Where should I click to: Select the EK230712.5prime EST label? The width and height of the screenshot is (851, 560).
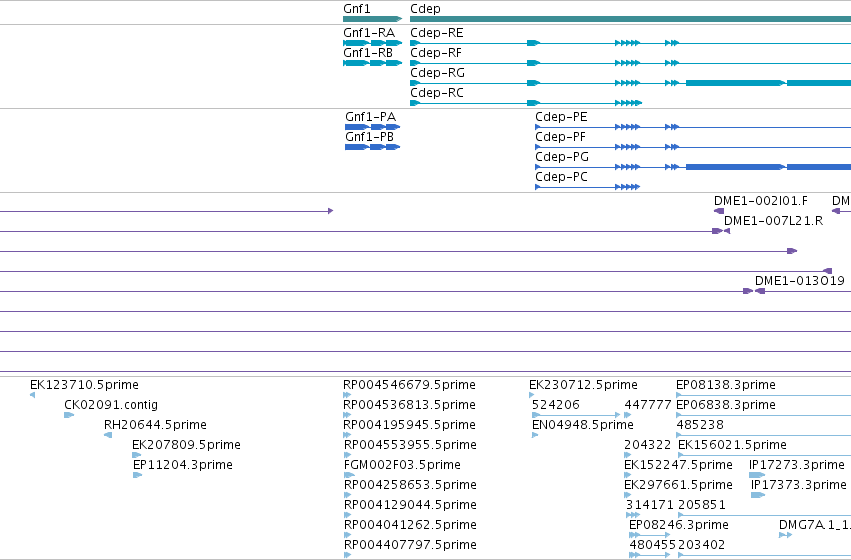pos(583,385)
